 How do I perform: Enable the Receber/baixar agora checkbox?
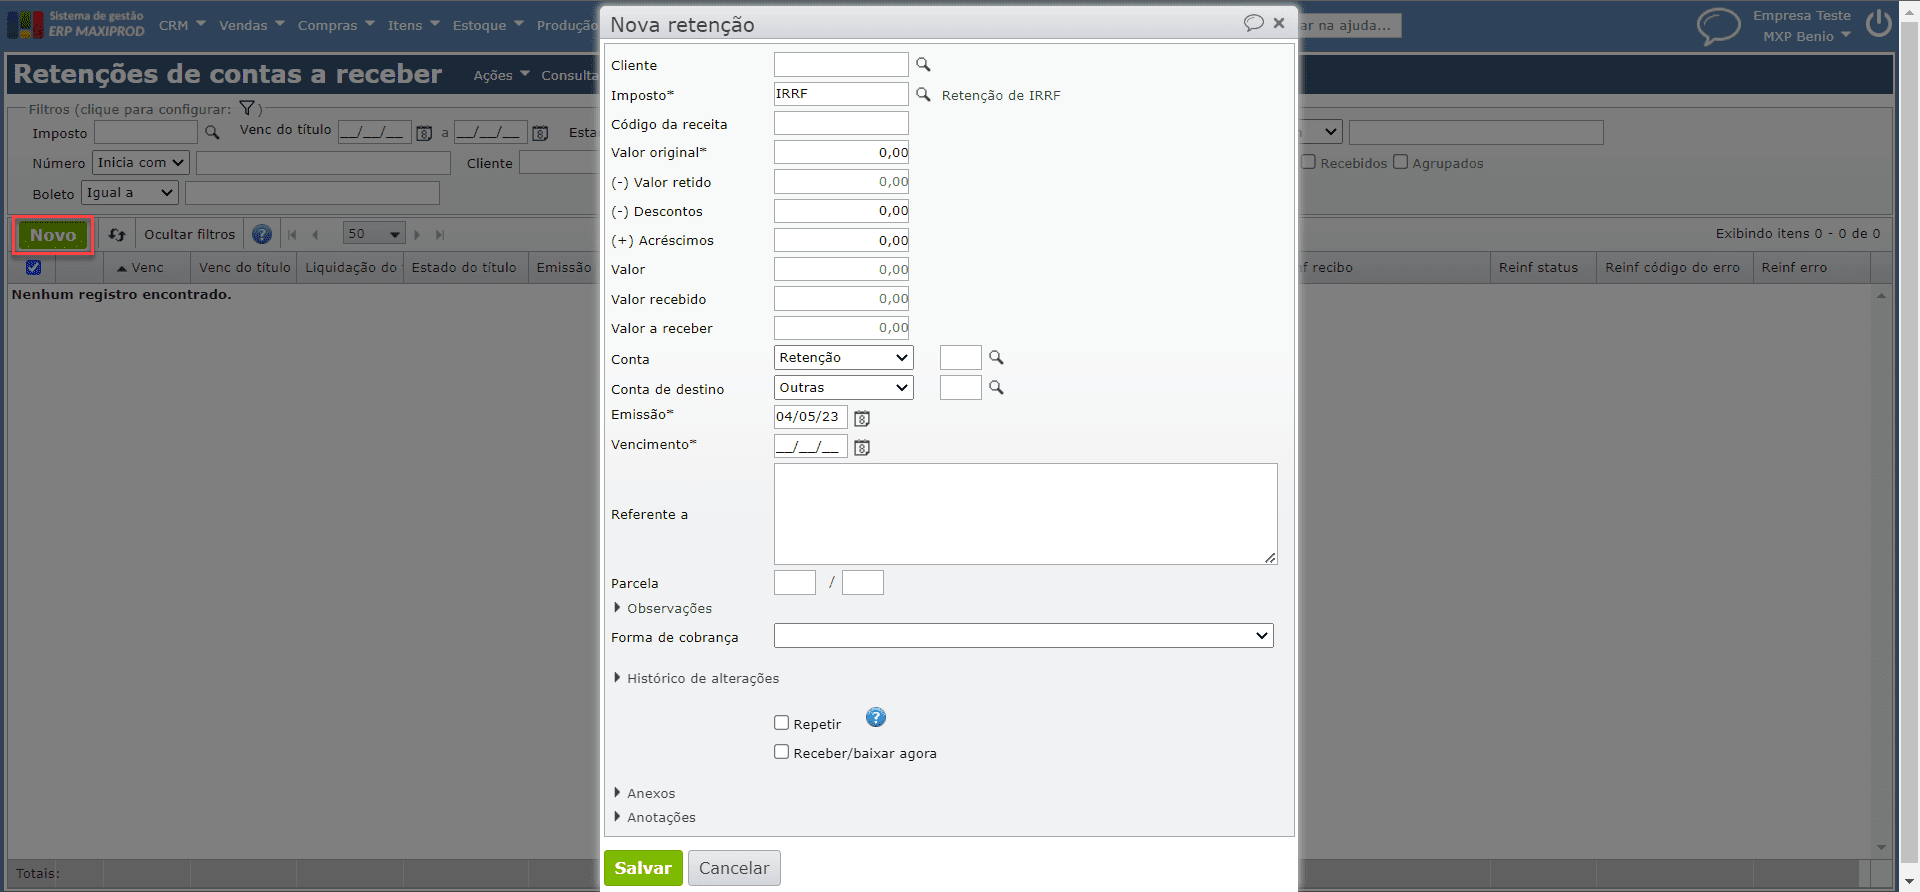click(782, 752)
